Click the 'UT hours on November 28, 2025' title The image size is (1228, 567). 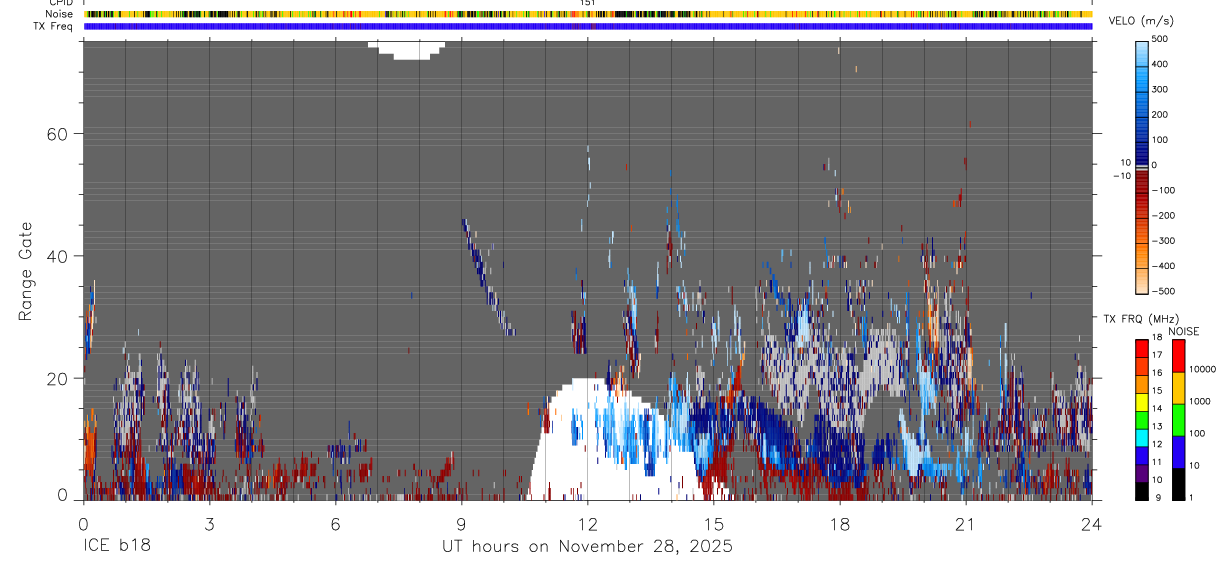tap(587, 547)
